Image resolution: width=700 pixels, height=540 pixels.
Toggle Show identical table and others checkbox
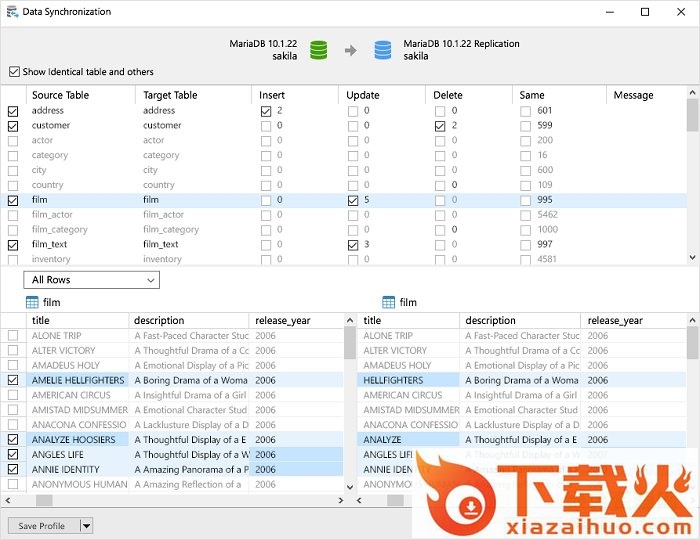pyautogui.click(x=14, y=71)
